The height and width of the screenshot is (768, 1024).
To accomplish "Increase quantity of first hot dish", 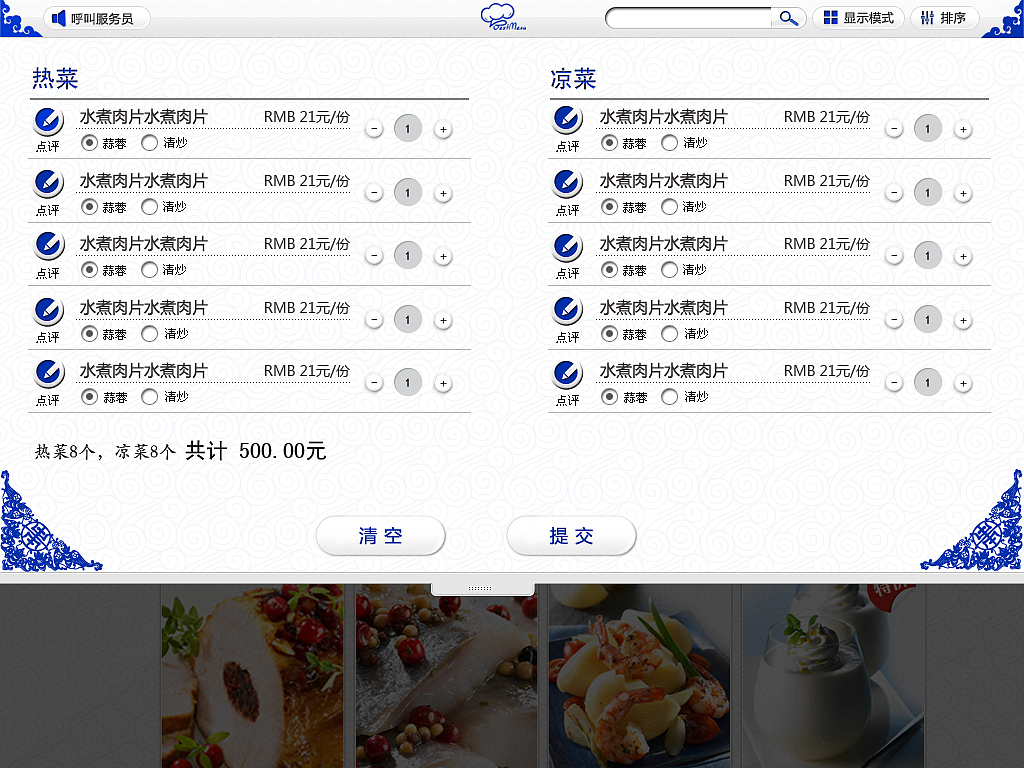I will tap(443, 128).
